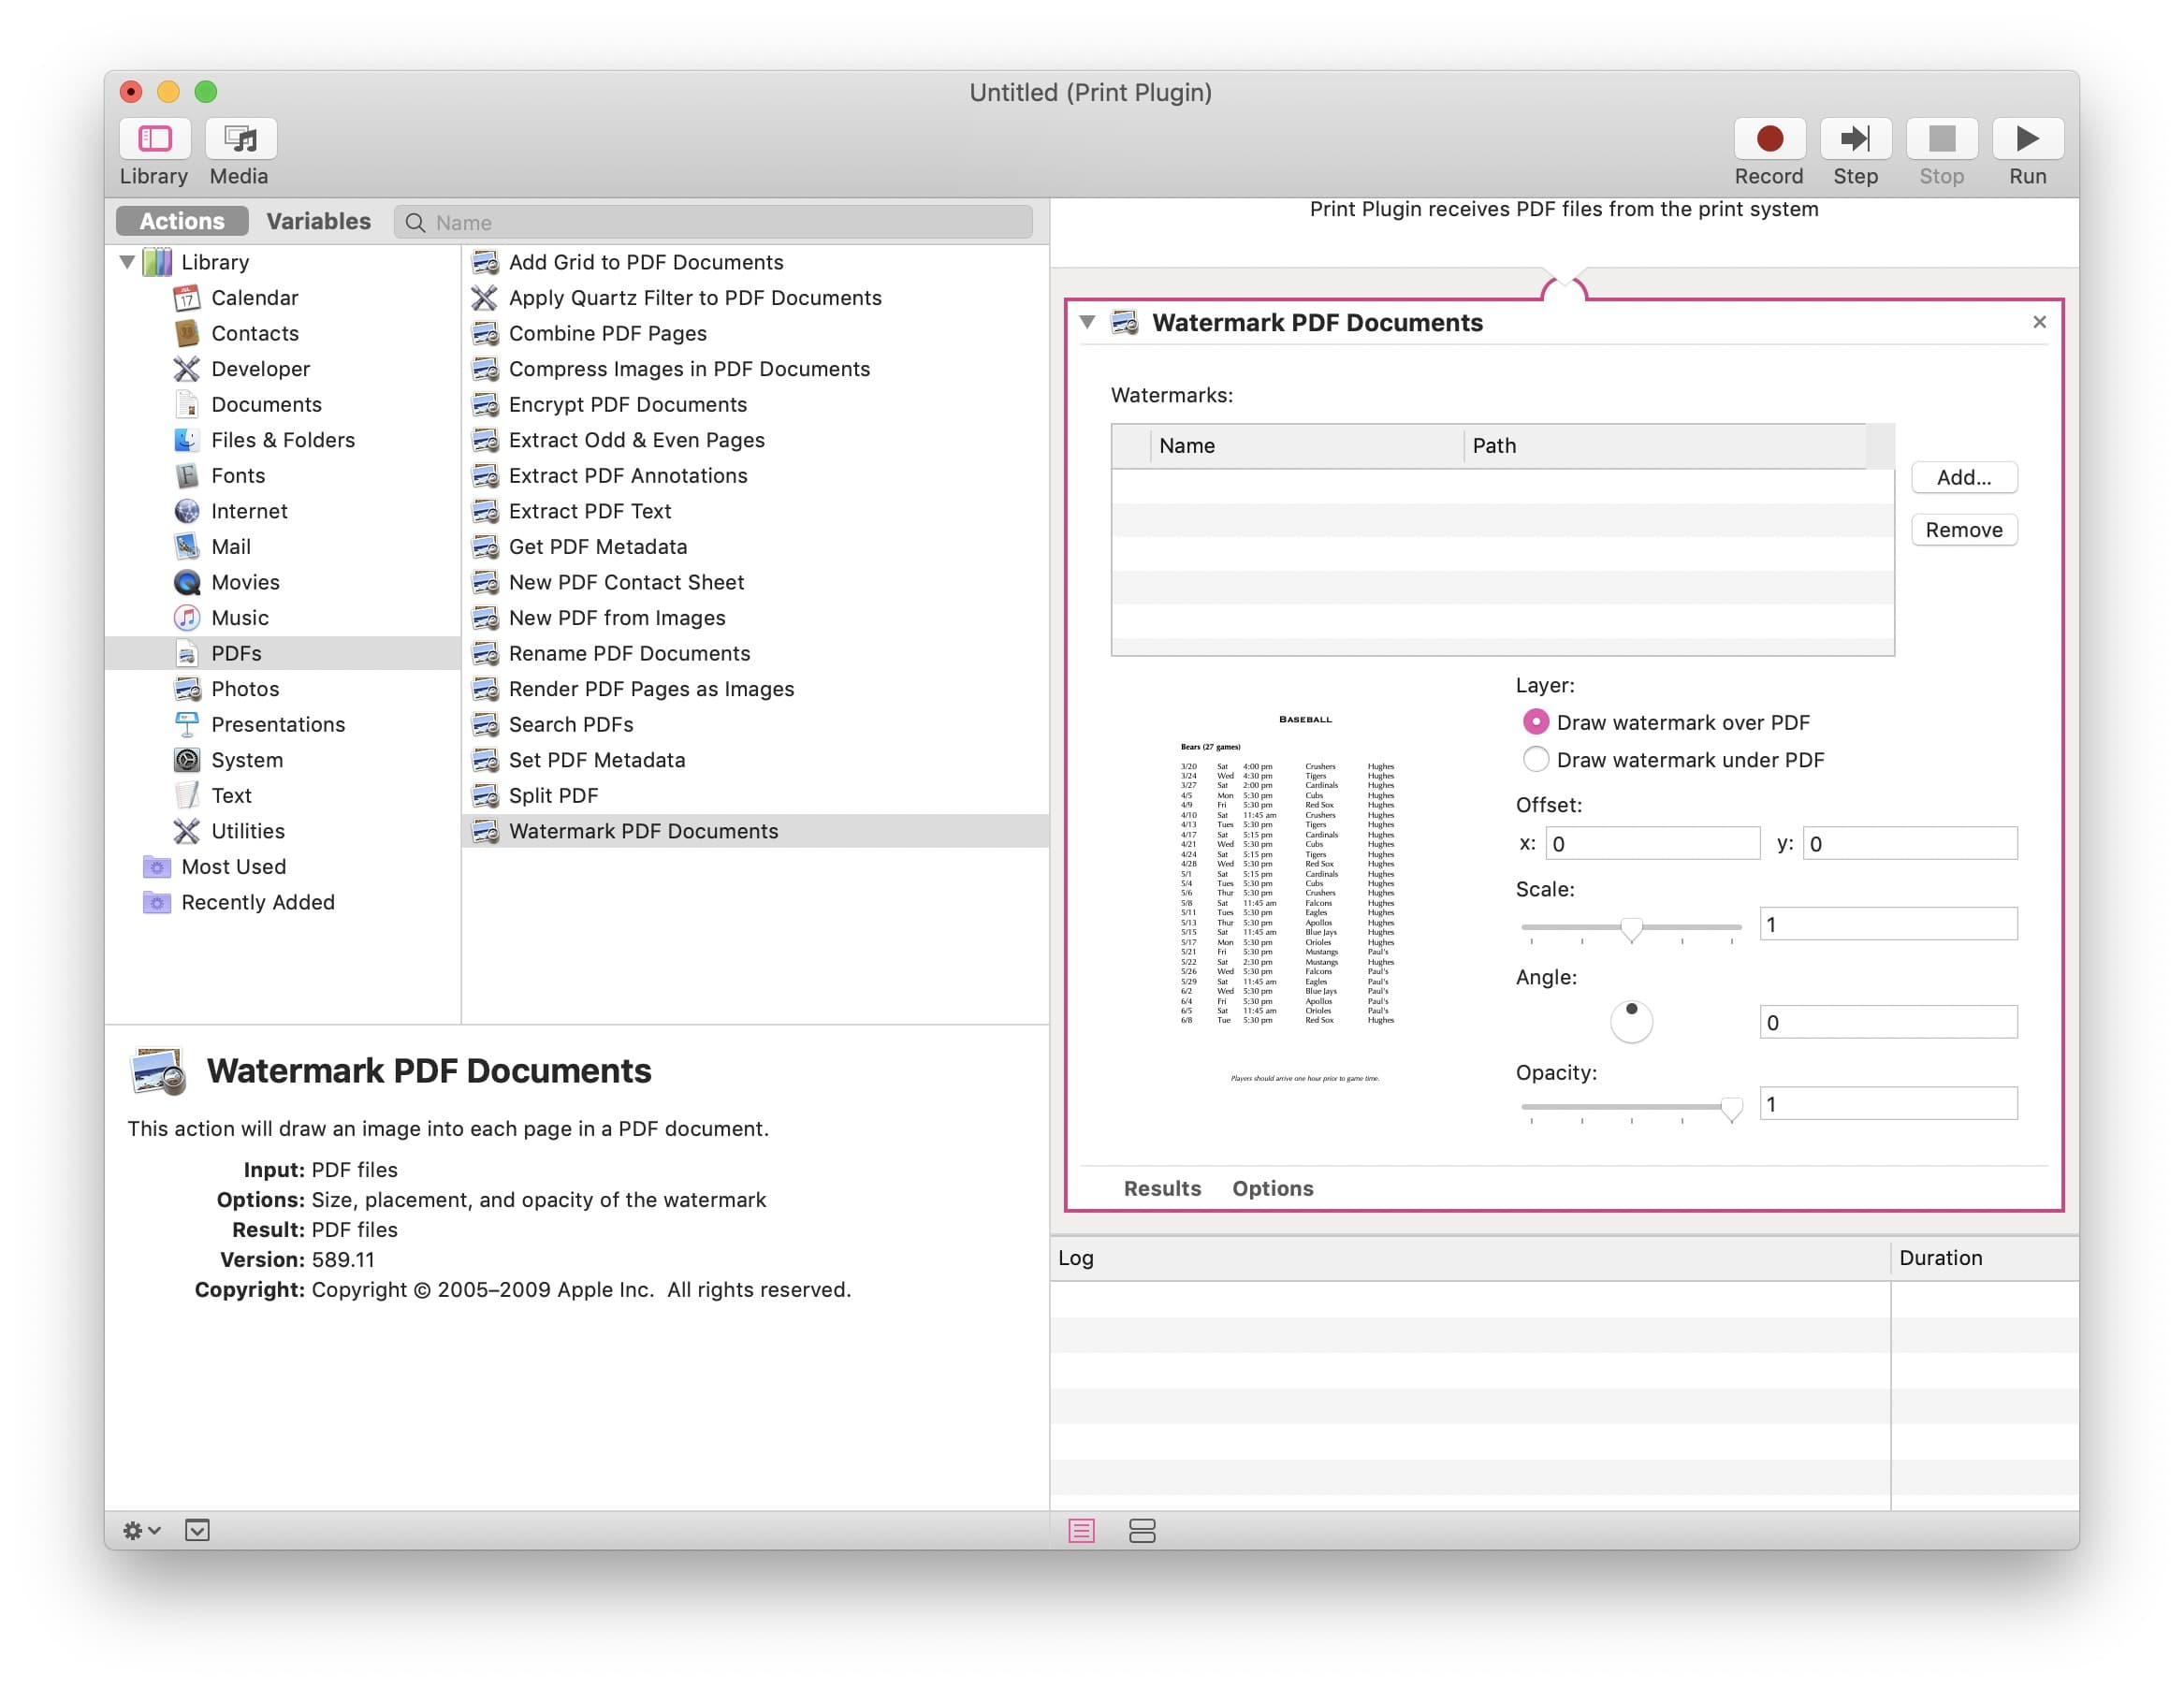Open the gear action menu dropdown
Screen dimensions: 2184x1688
141,1531
